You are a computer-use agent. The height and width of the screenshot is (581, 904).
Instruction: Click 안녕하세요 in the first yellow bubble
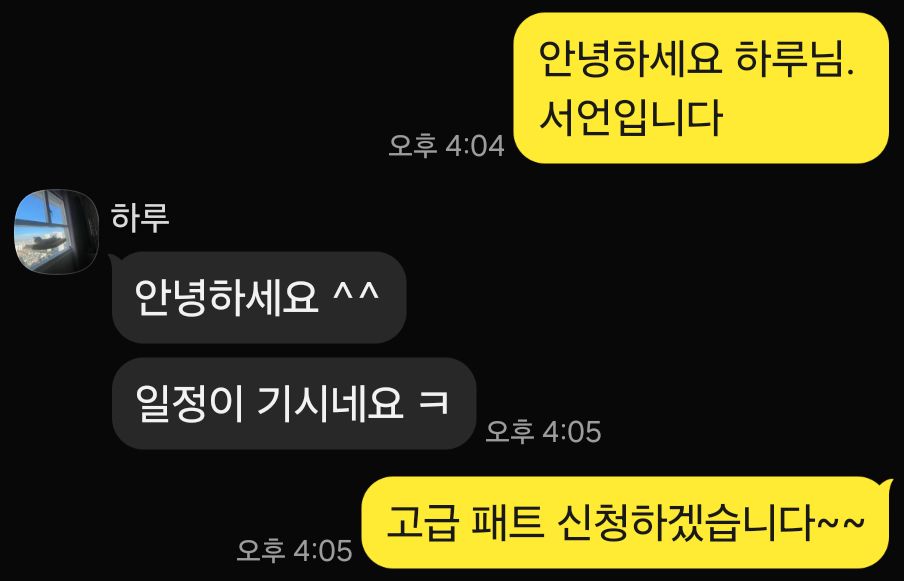(630, 59)
